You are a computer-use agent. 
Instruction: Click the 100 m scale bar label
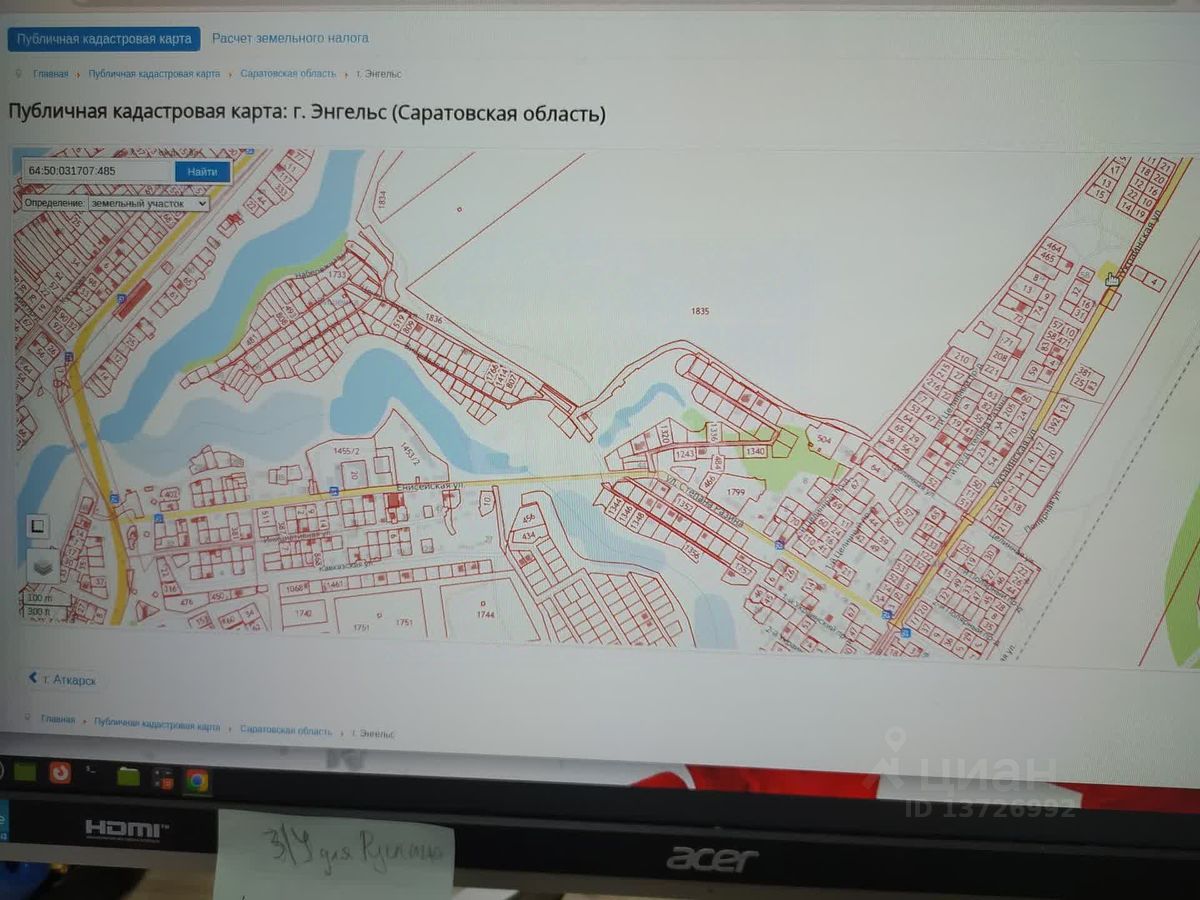point(39,598)
